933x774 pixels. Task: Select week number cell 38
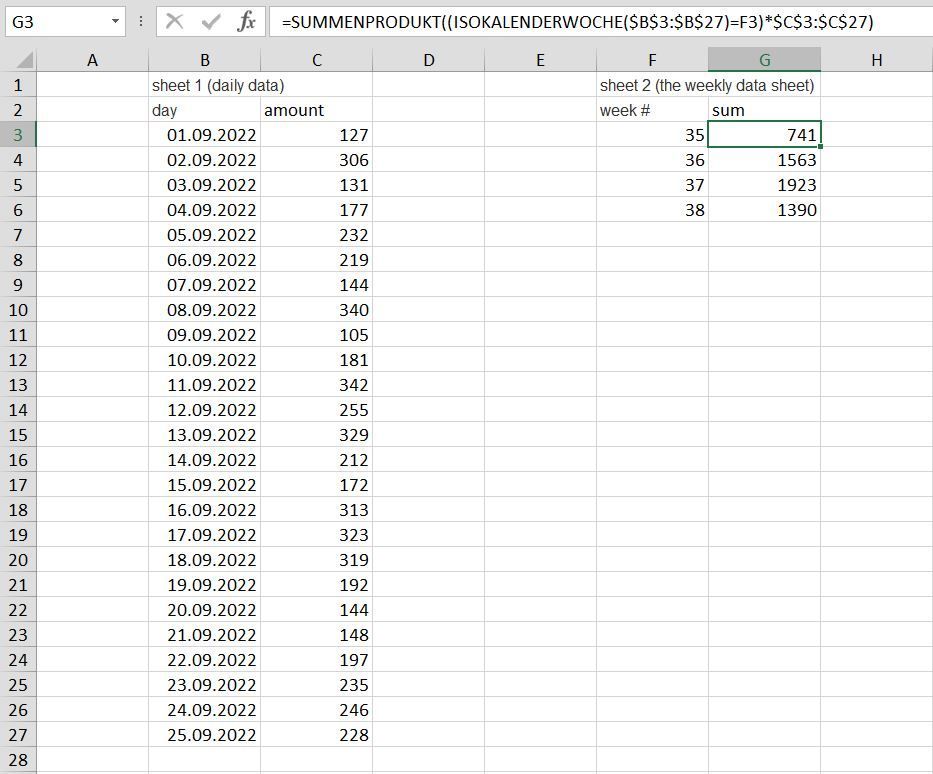click(x=652, y=210)
